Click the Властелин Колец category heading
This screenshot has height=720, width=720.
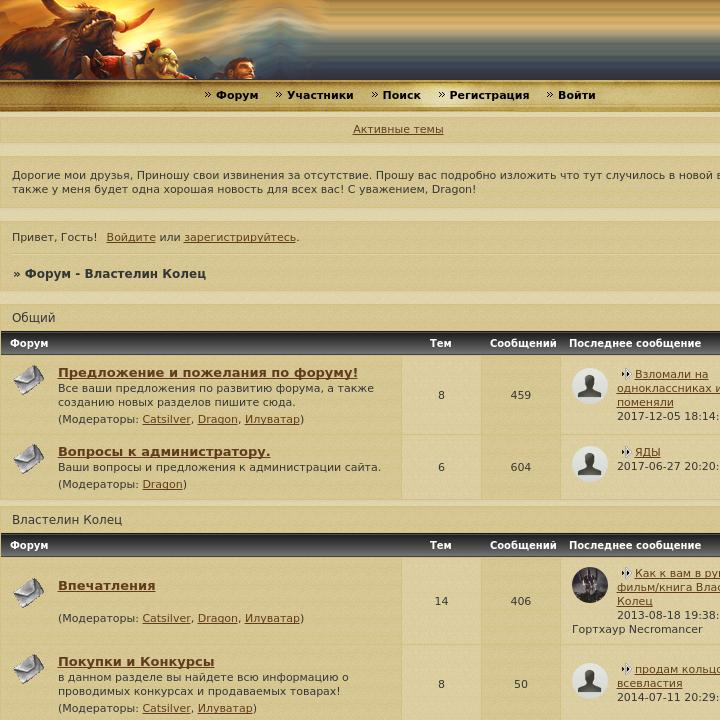[x=67, y=520]
